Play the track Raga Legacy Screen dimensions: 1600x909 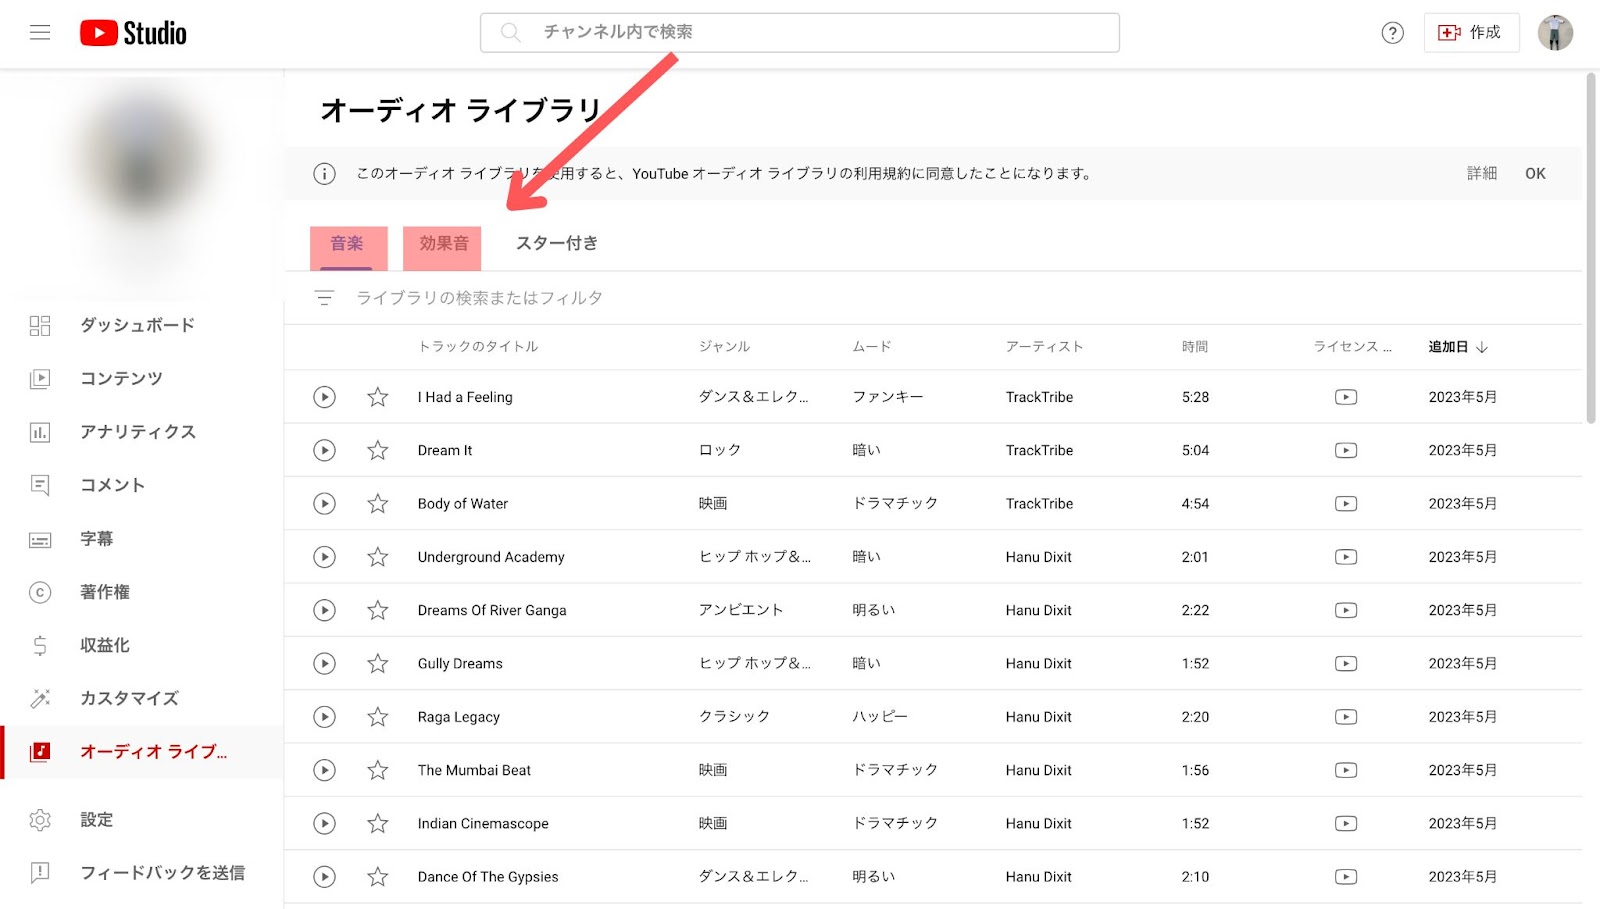324,717
